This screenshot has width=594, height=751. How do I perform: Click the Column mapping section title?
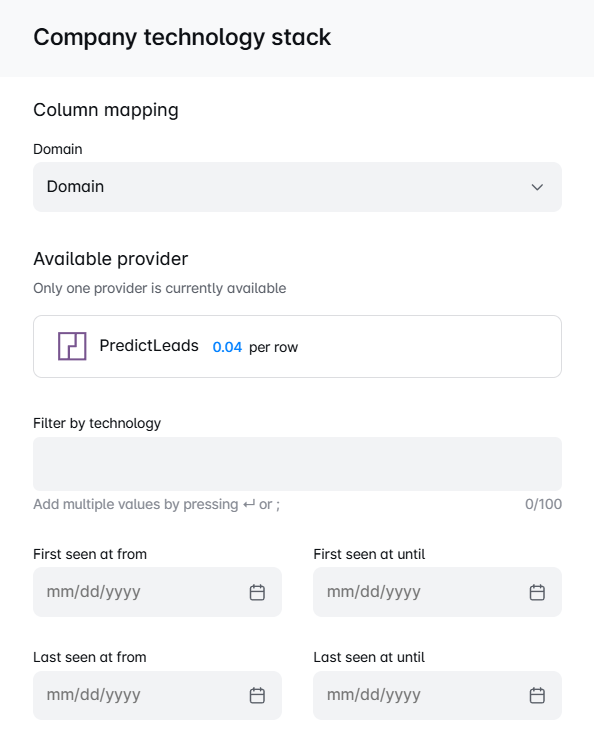coord(106,110)
